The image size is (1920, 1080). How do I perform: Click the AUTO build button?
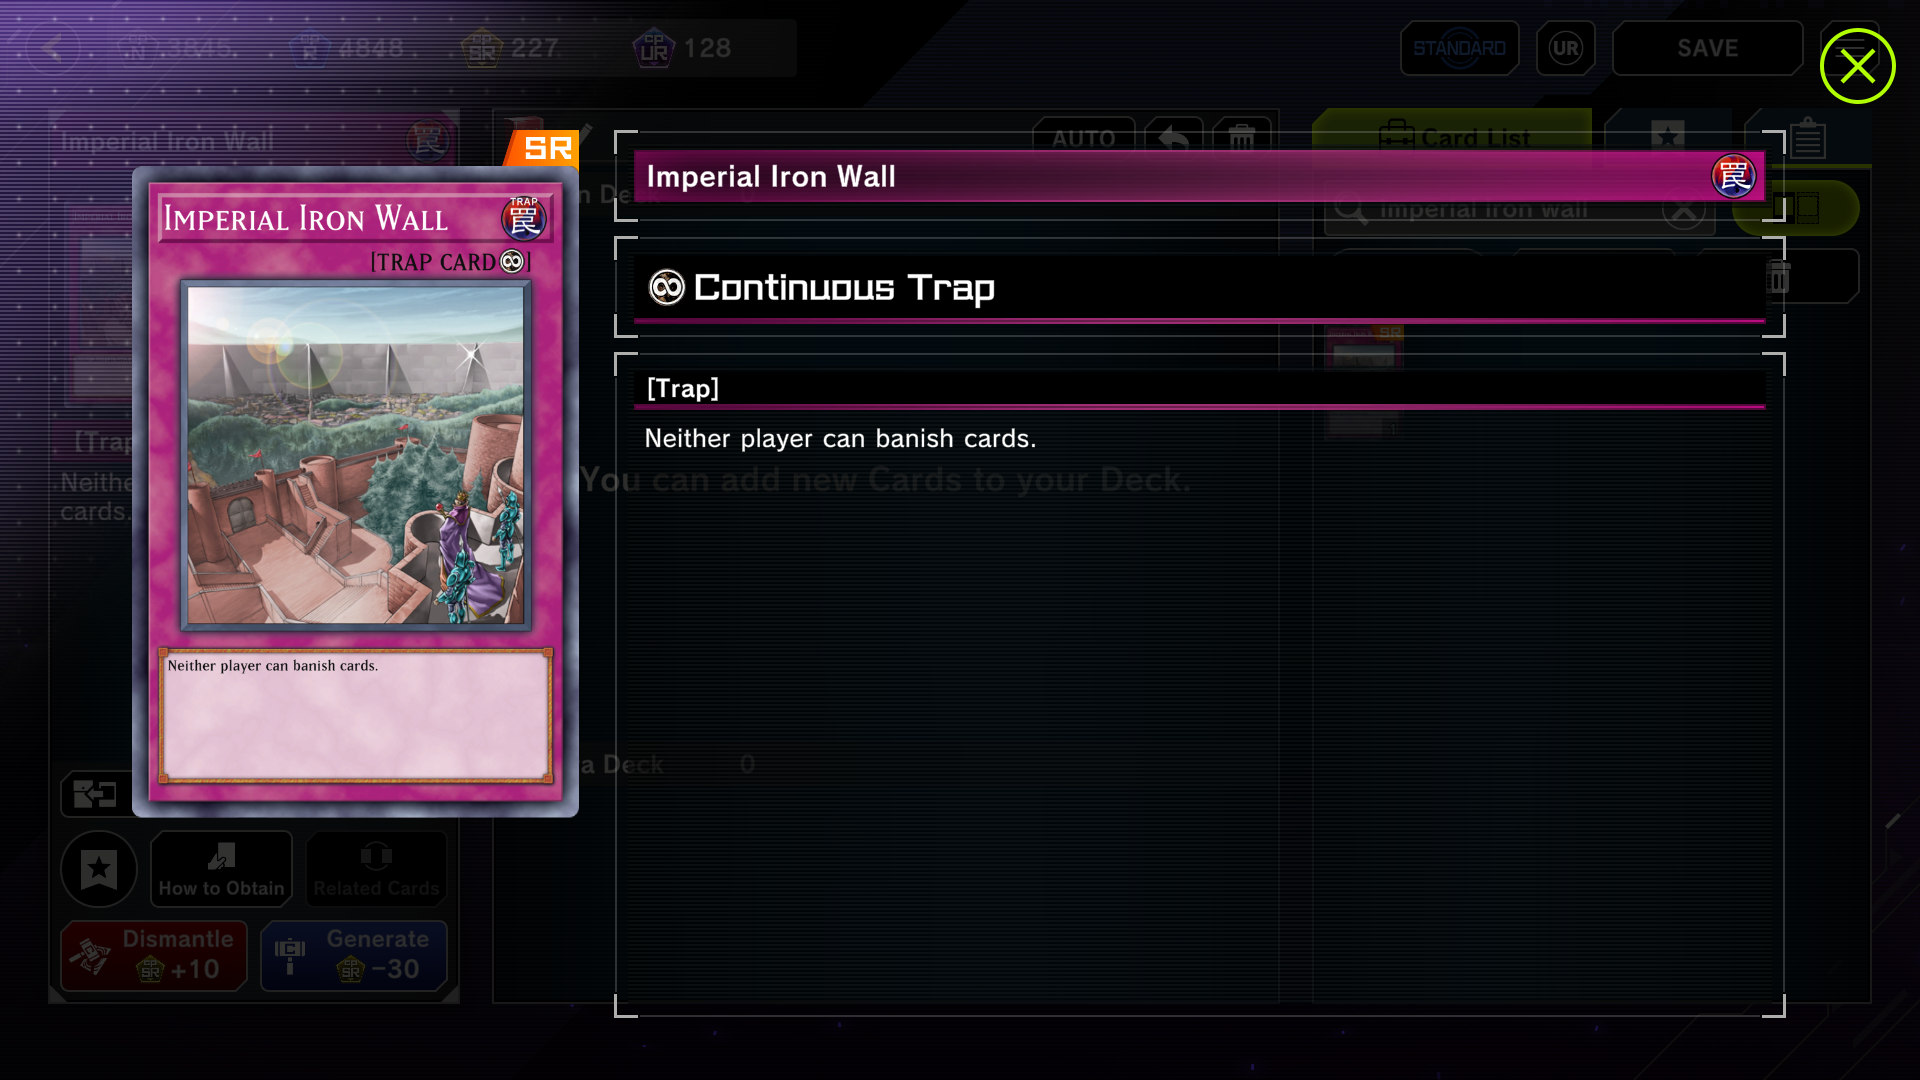(x=1084, y=138)
